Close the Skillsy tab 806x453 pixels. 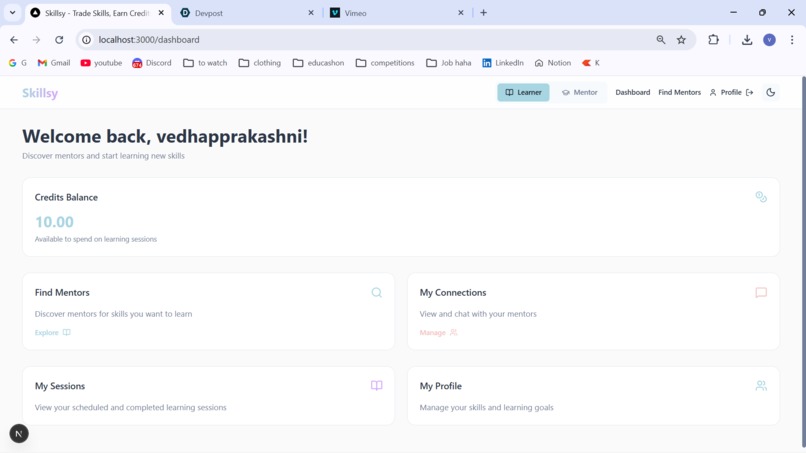click(x=161, y=13)
